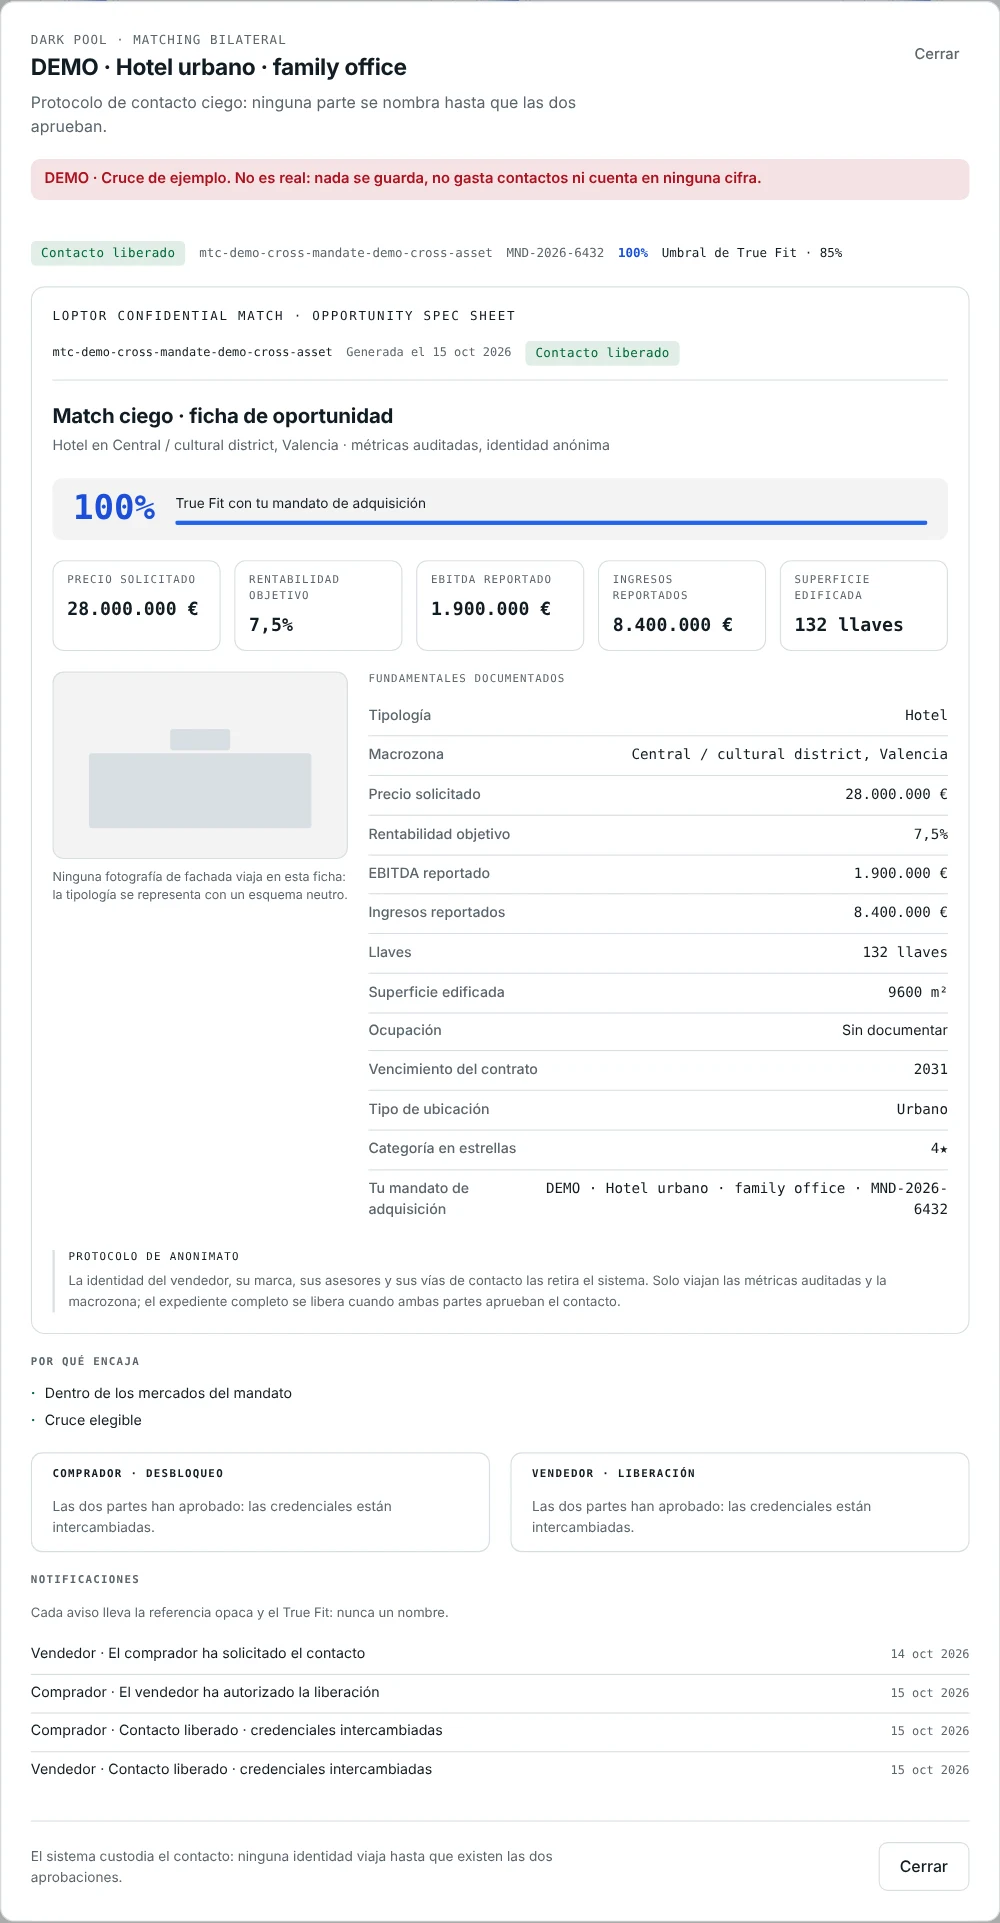Viewport: 1000px width, 1923px height.
Task: Click the True Fit progress bar
Action: point(551,522)
